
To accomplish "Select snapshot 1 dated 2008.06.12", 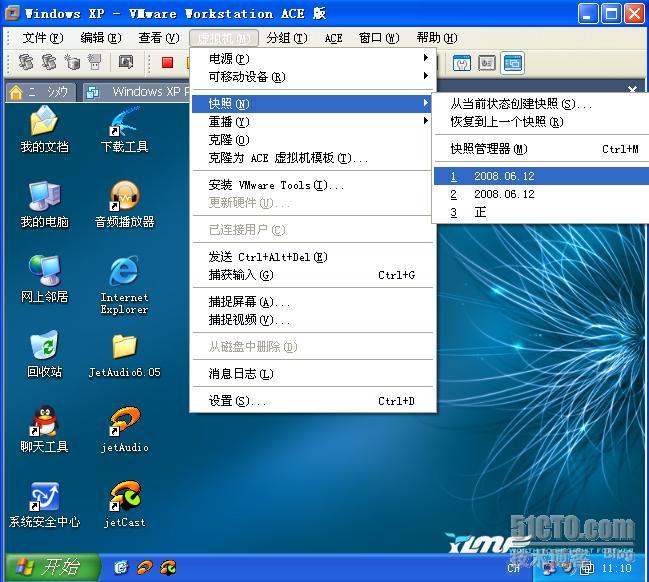I will click(x=541, y=176).
